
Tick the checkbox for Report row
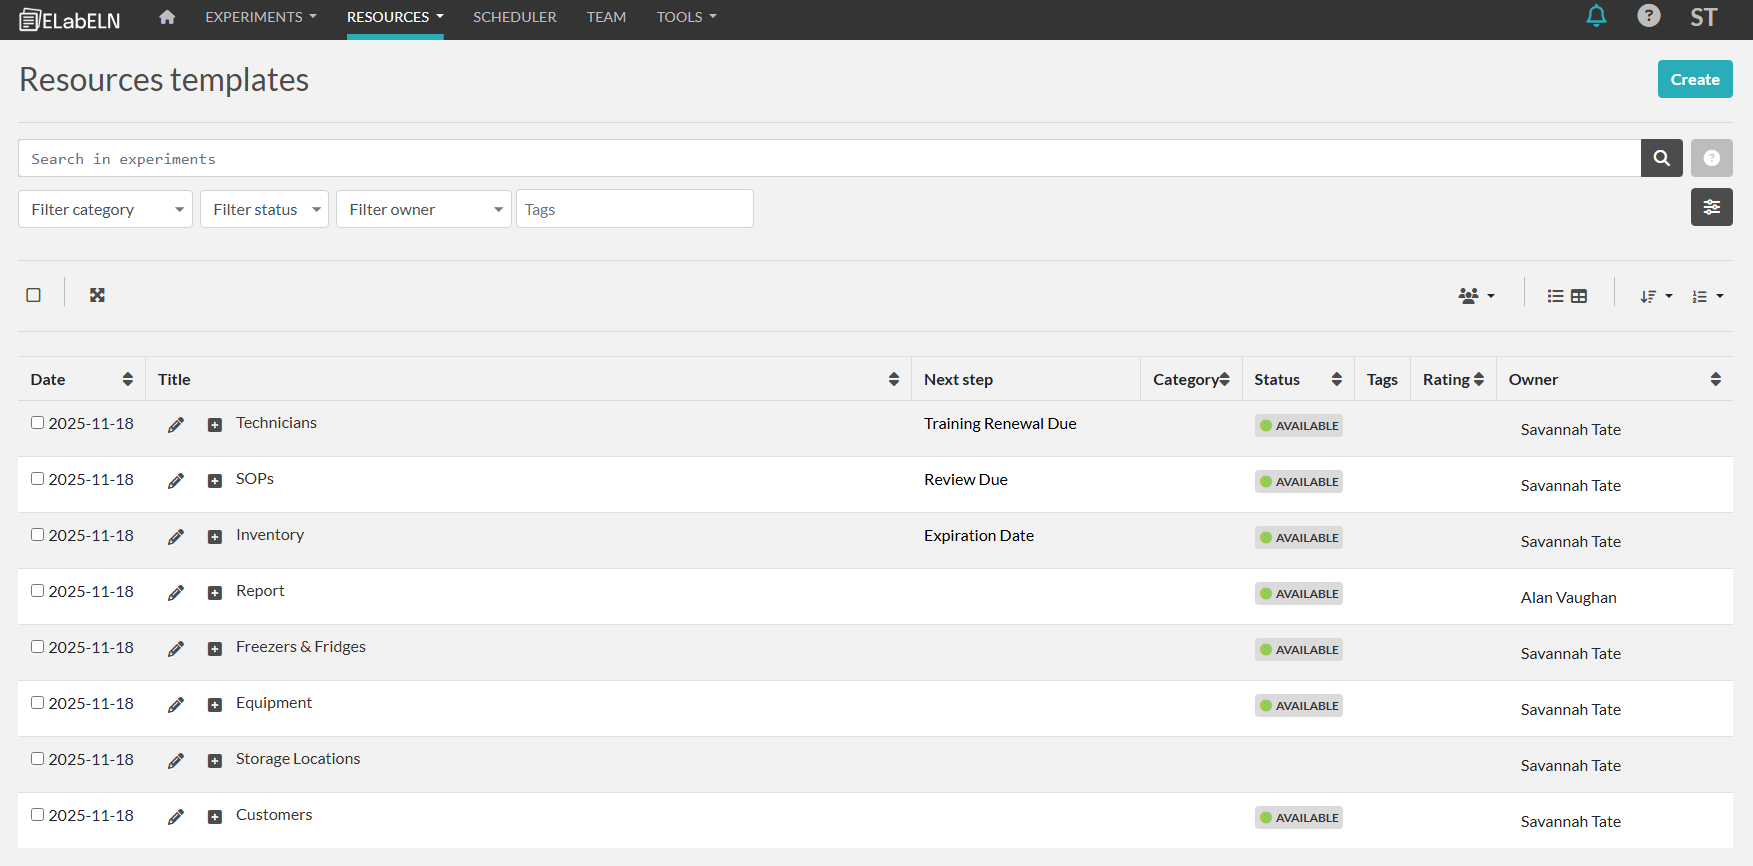click(x=37, y=591)
